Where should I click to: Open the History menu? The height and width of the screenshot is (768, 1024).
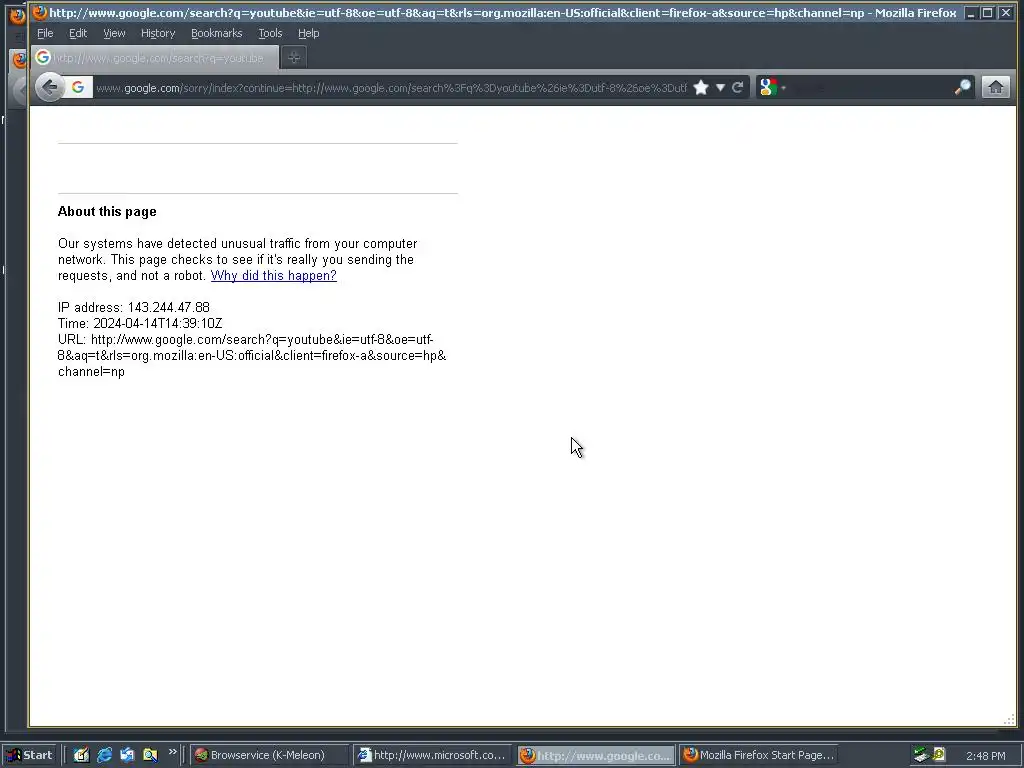pos(158,33)
